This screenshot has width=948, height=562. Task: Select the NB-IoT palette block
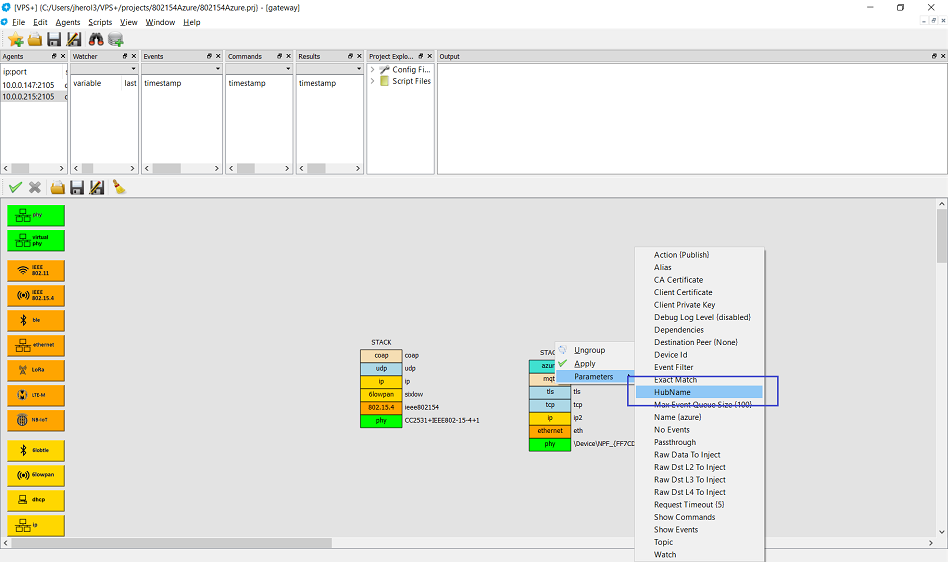click(x=36, y=420)
